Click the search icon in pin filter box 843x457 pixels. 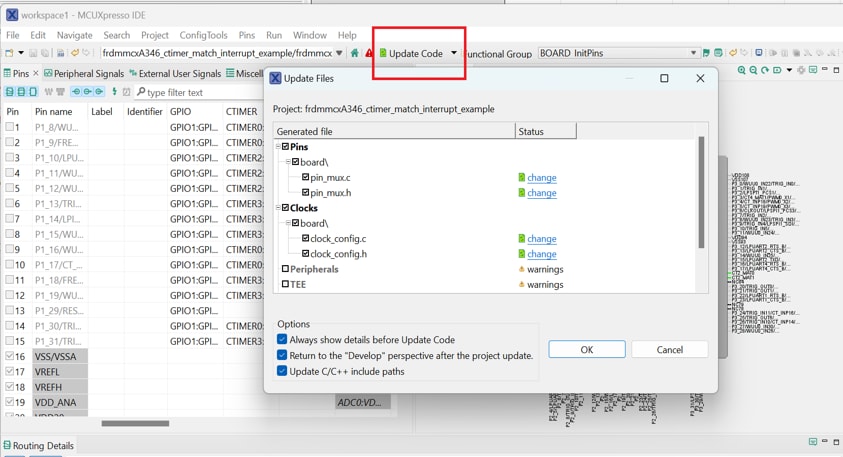tap(141, 92)
